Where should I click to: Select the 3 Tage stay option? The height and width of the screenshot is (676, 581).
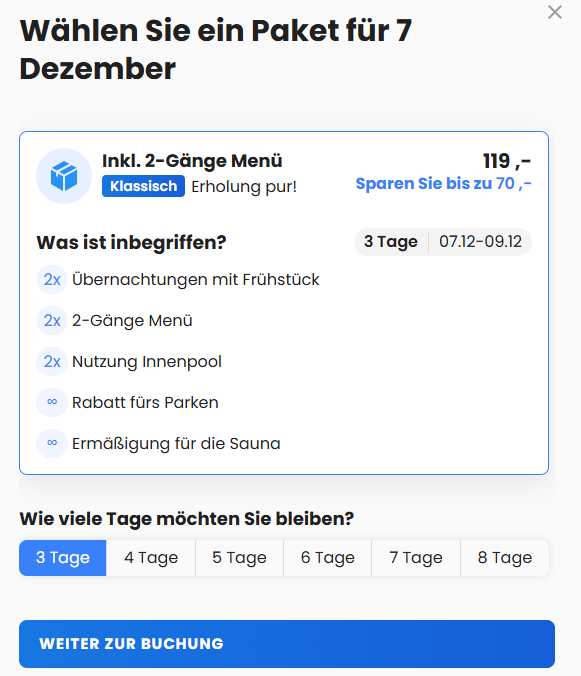(x=63, y=558)
